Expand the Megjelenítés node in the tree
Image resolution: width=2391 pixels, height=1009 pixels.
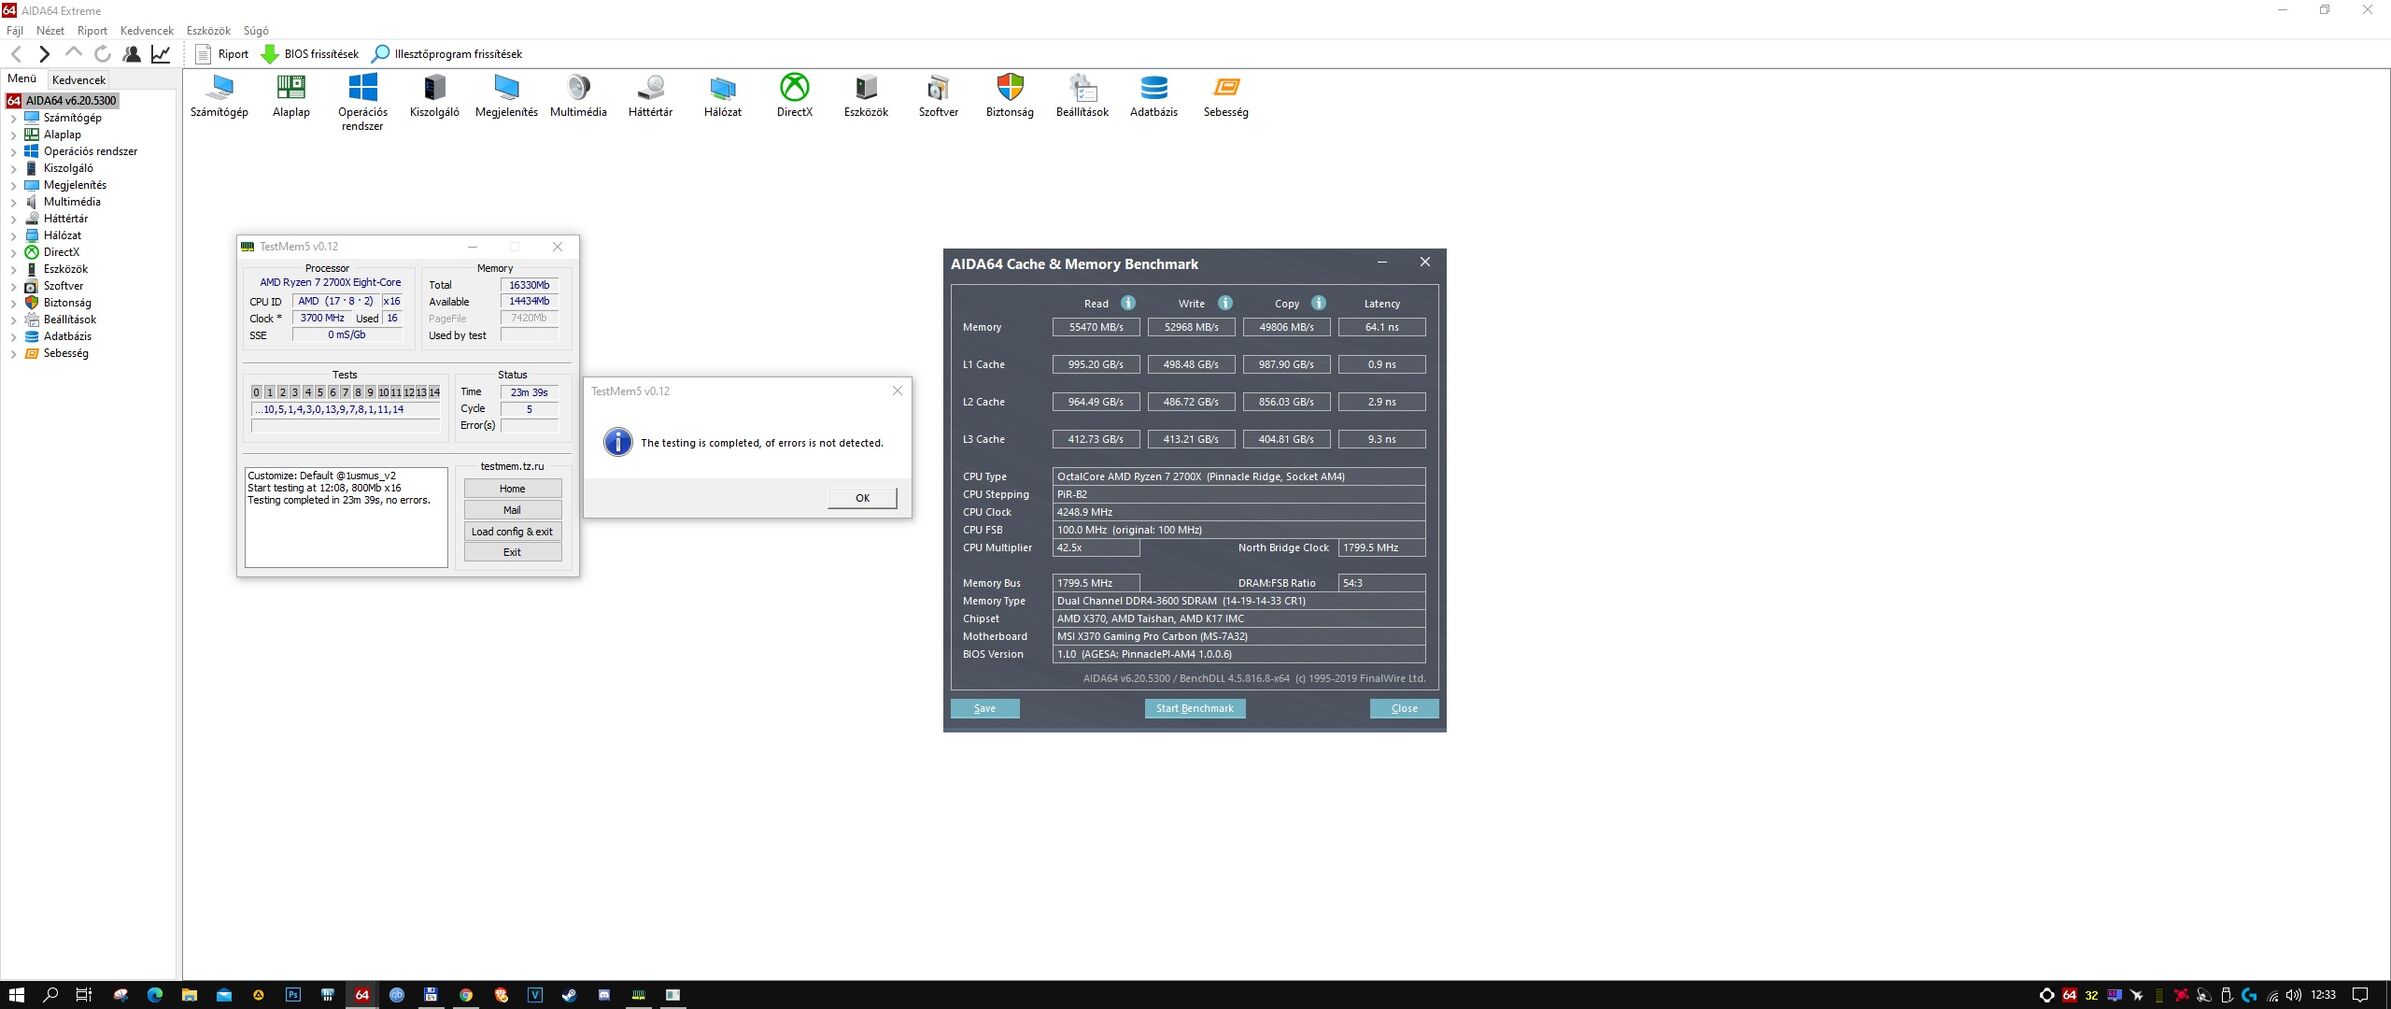tap(13, 185)
